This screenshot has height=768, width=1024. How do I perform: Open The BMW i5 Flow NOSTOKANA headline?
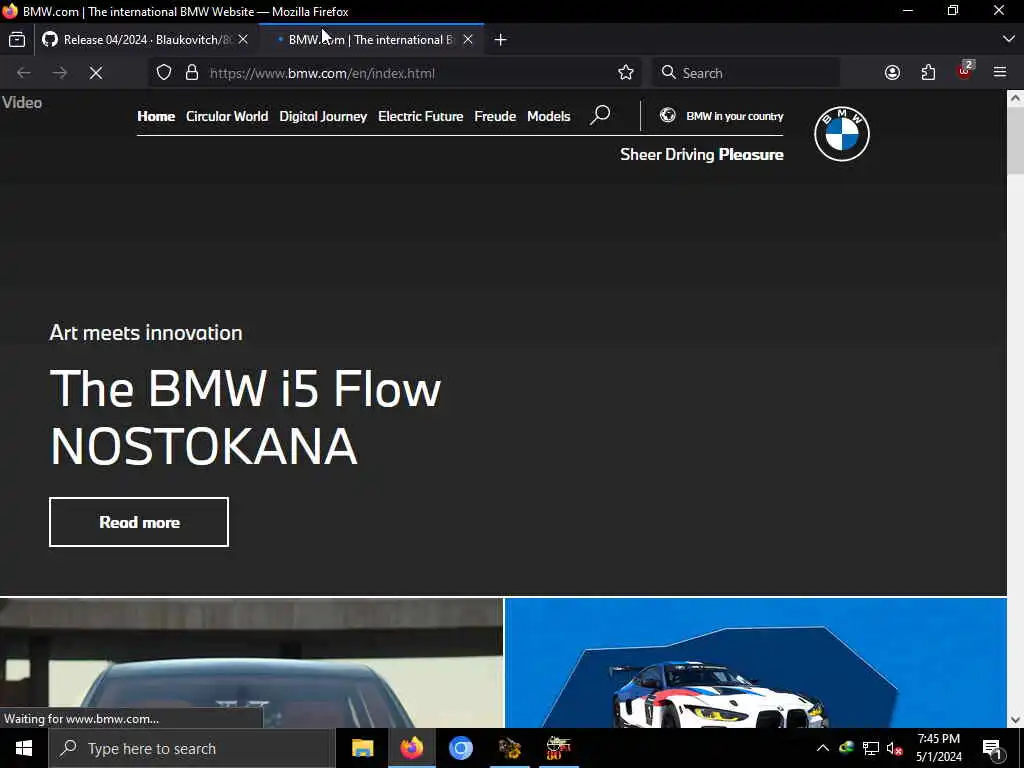246,417
